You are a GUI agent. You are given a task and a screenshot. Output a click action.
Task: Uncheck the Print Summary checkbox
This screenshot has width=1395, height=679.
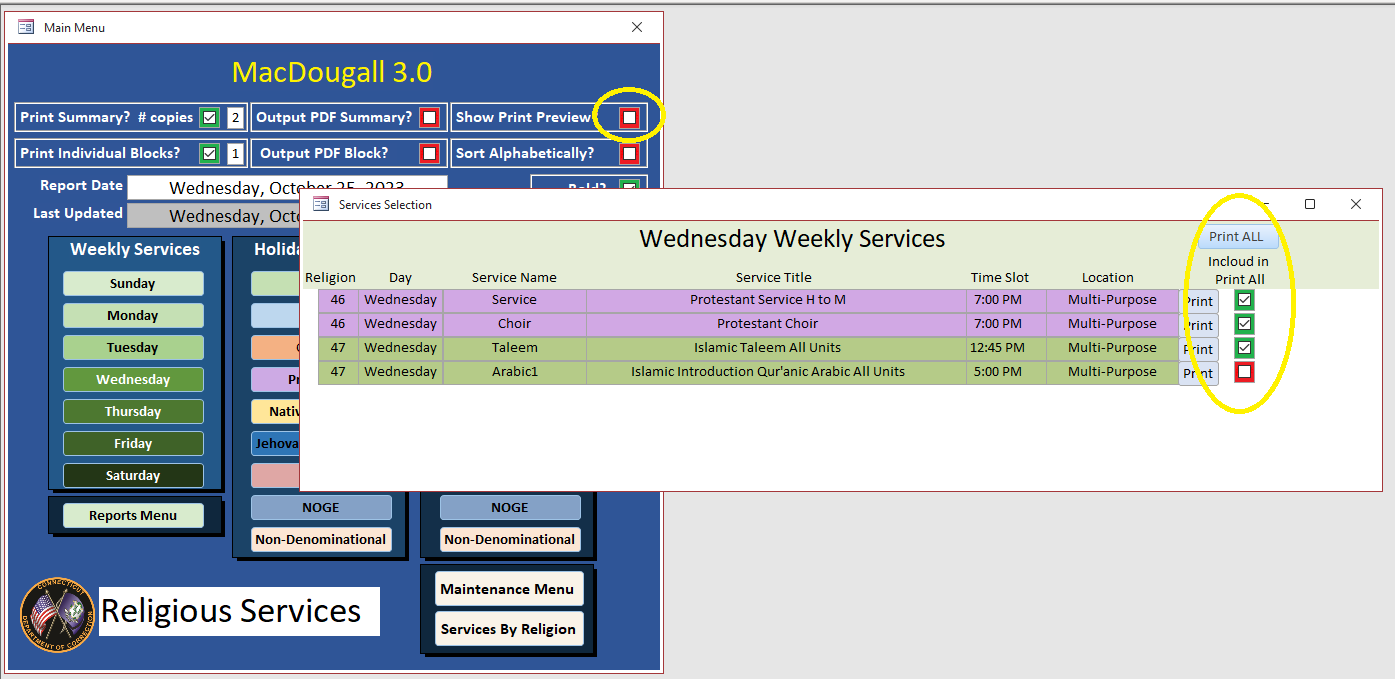tap(209, 118)
